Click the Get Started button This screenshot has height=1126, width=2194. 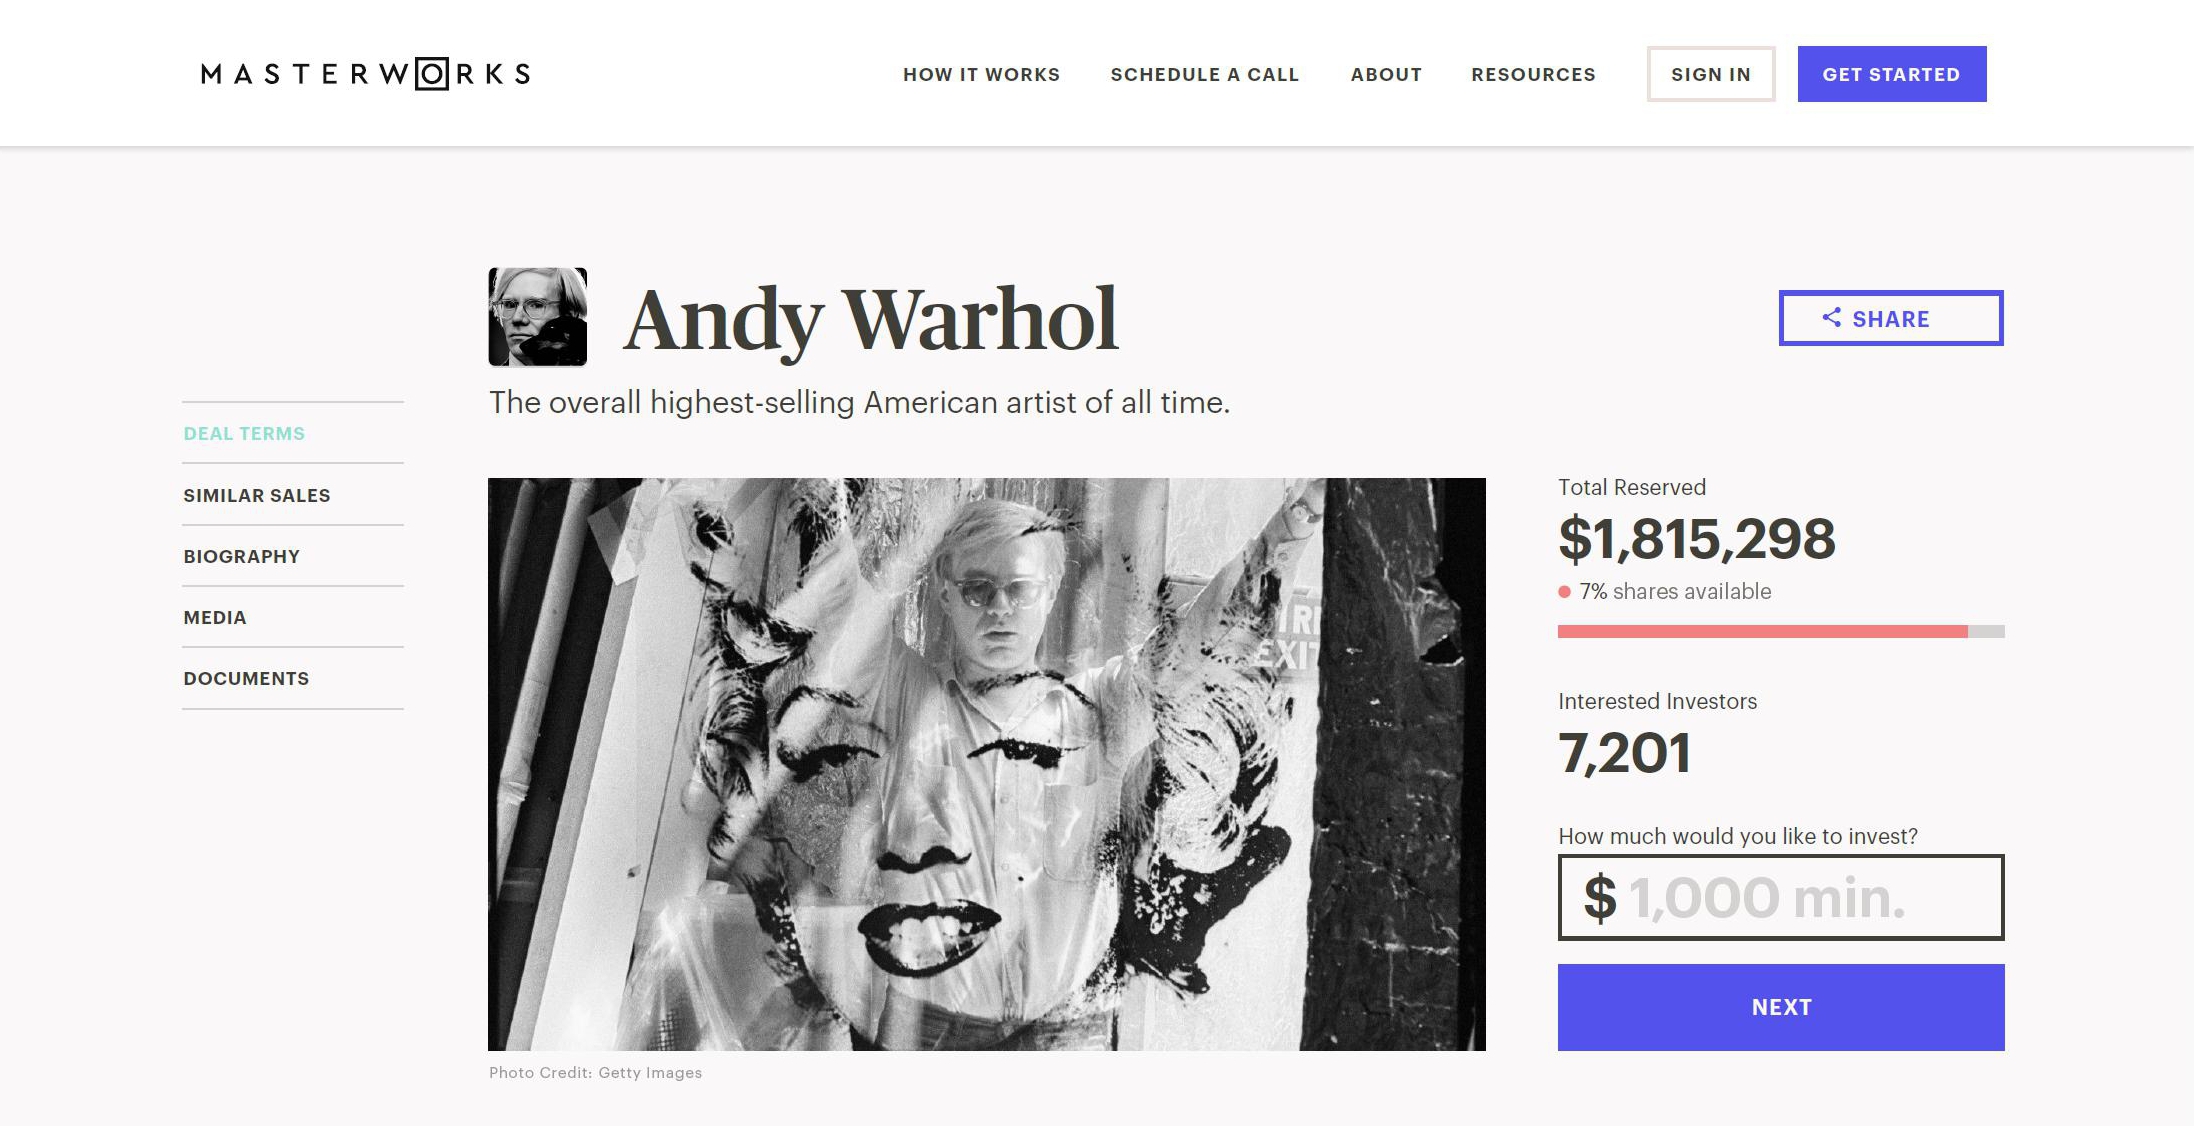[1892, 74]
